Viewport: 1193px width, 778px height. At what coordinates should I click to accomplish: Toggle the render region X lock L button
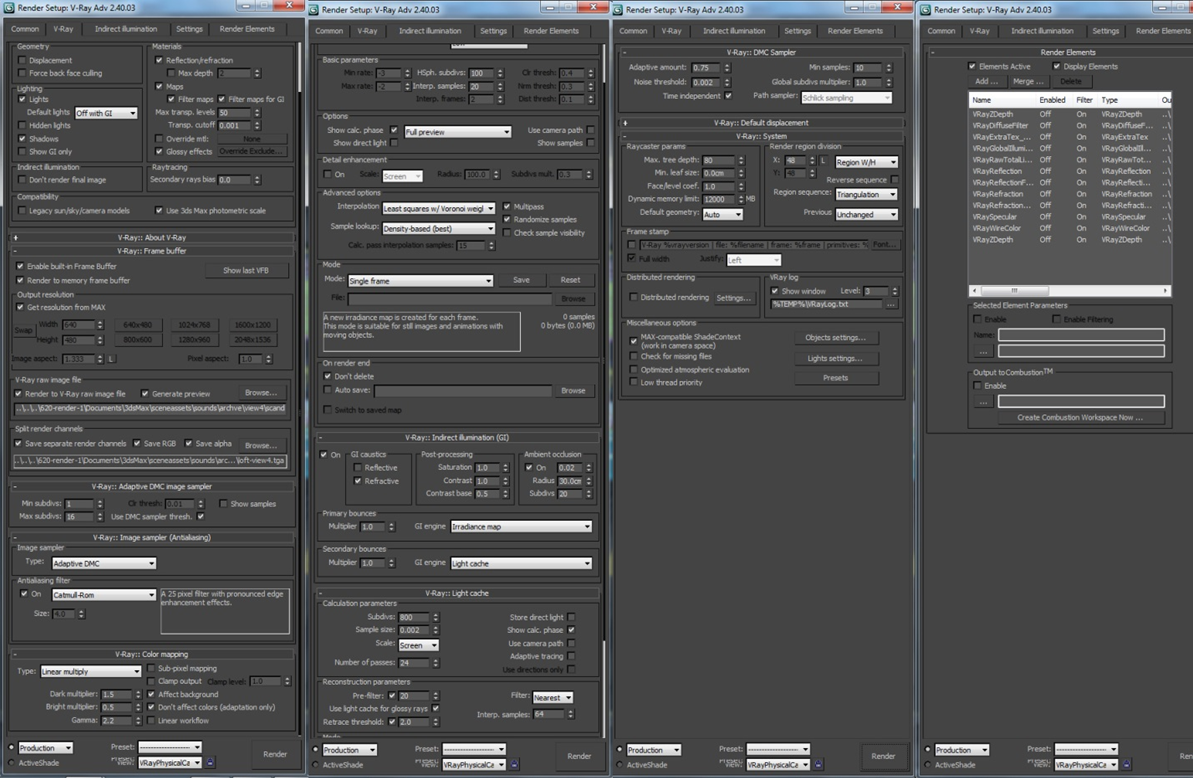pyautogui.click(x=823, y=161)
